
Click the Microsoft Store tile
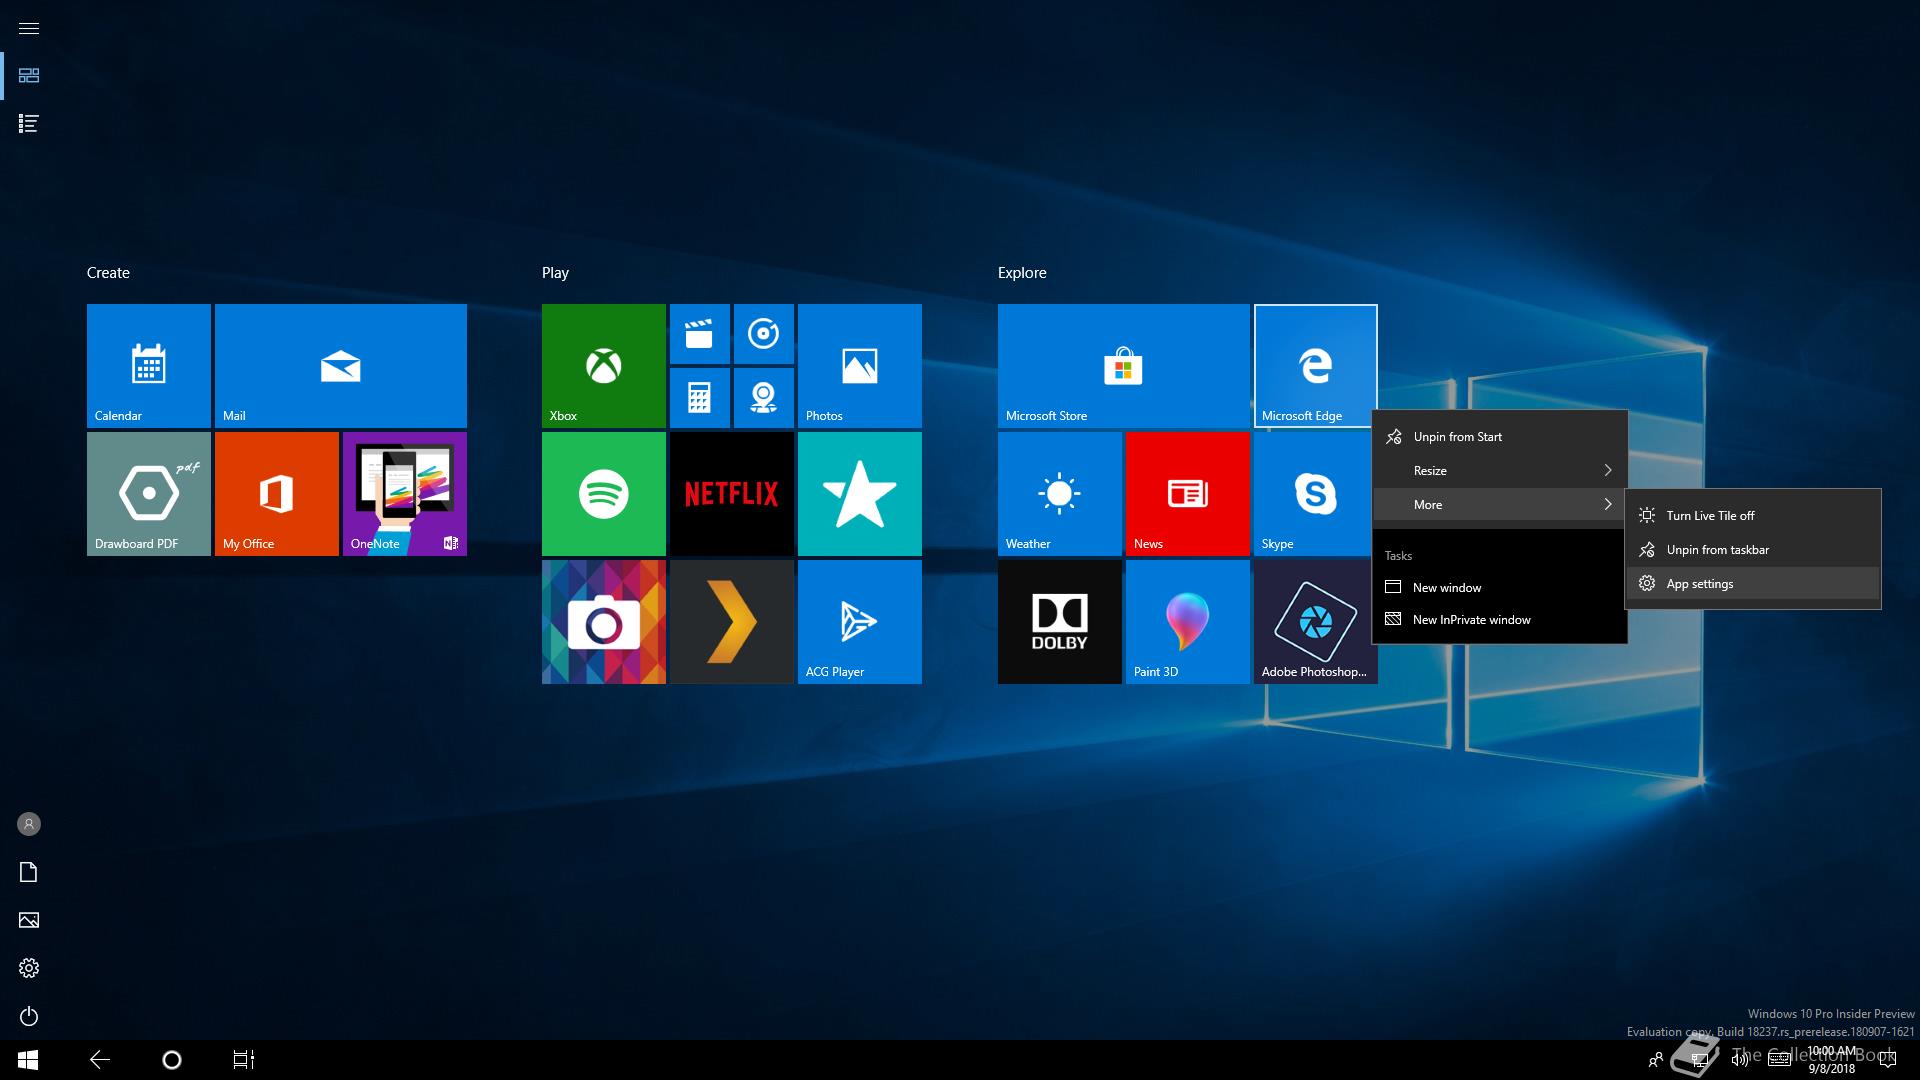coord(1123,366)
